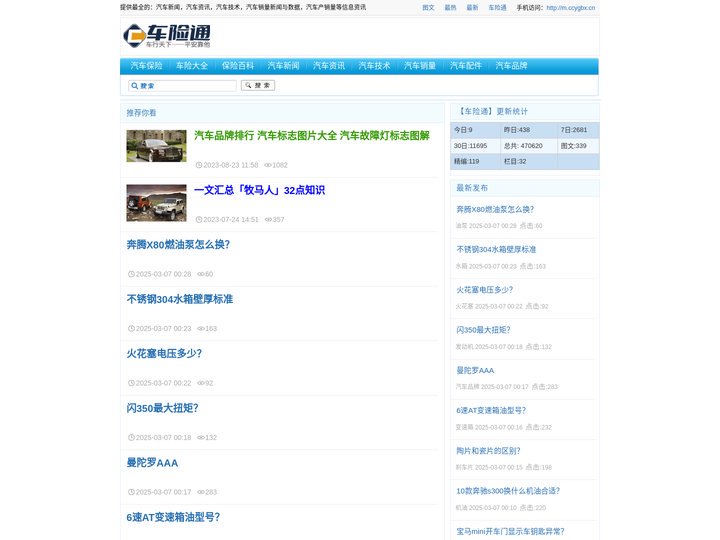Click 30日:11695 statistics cell
720x540 pixels.
coord(475,146)
